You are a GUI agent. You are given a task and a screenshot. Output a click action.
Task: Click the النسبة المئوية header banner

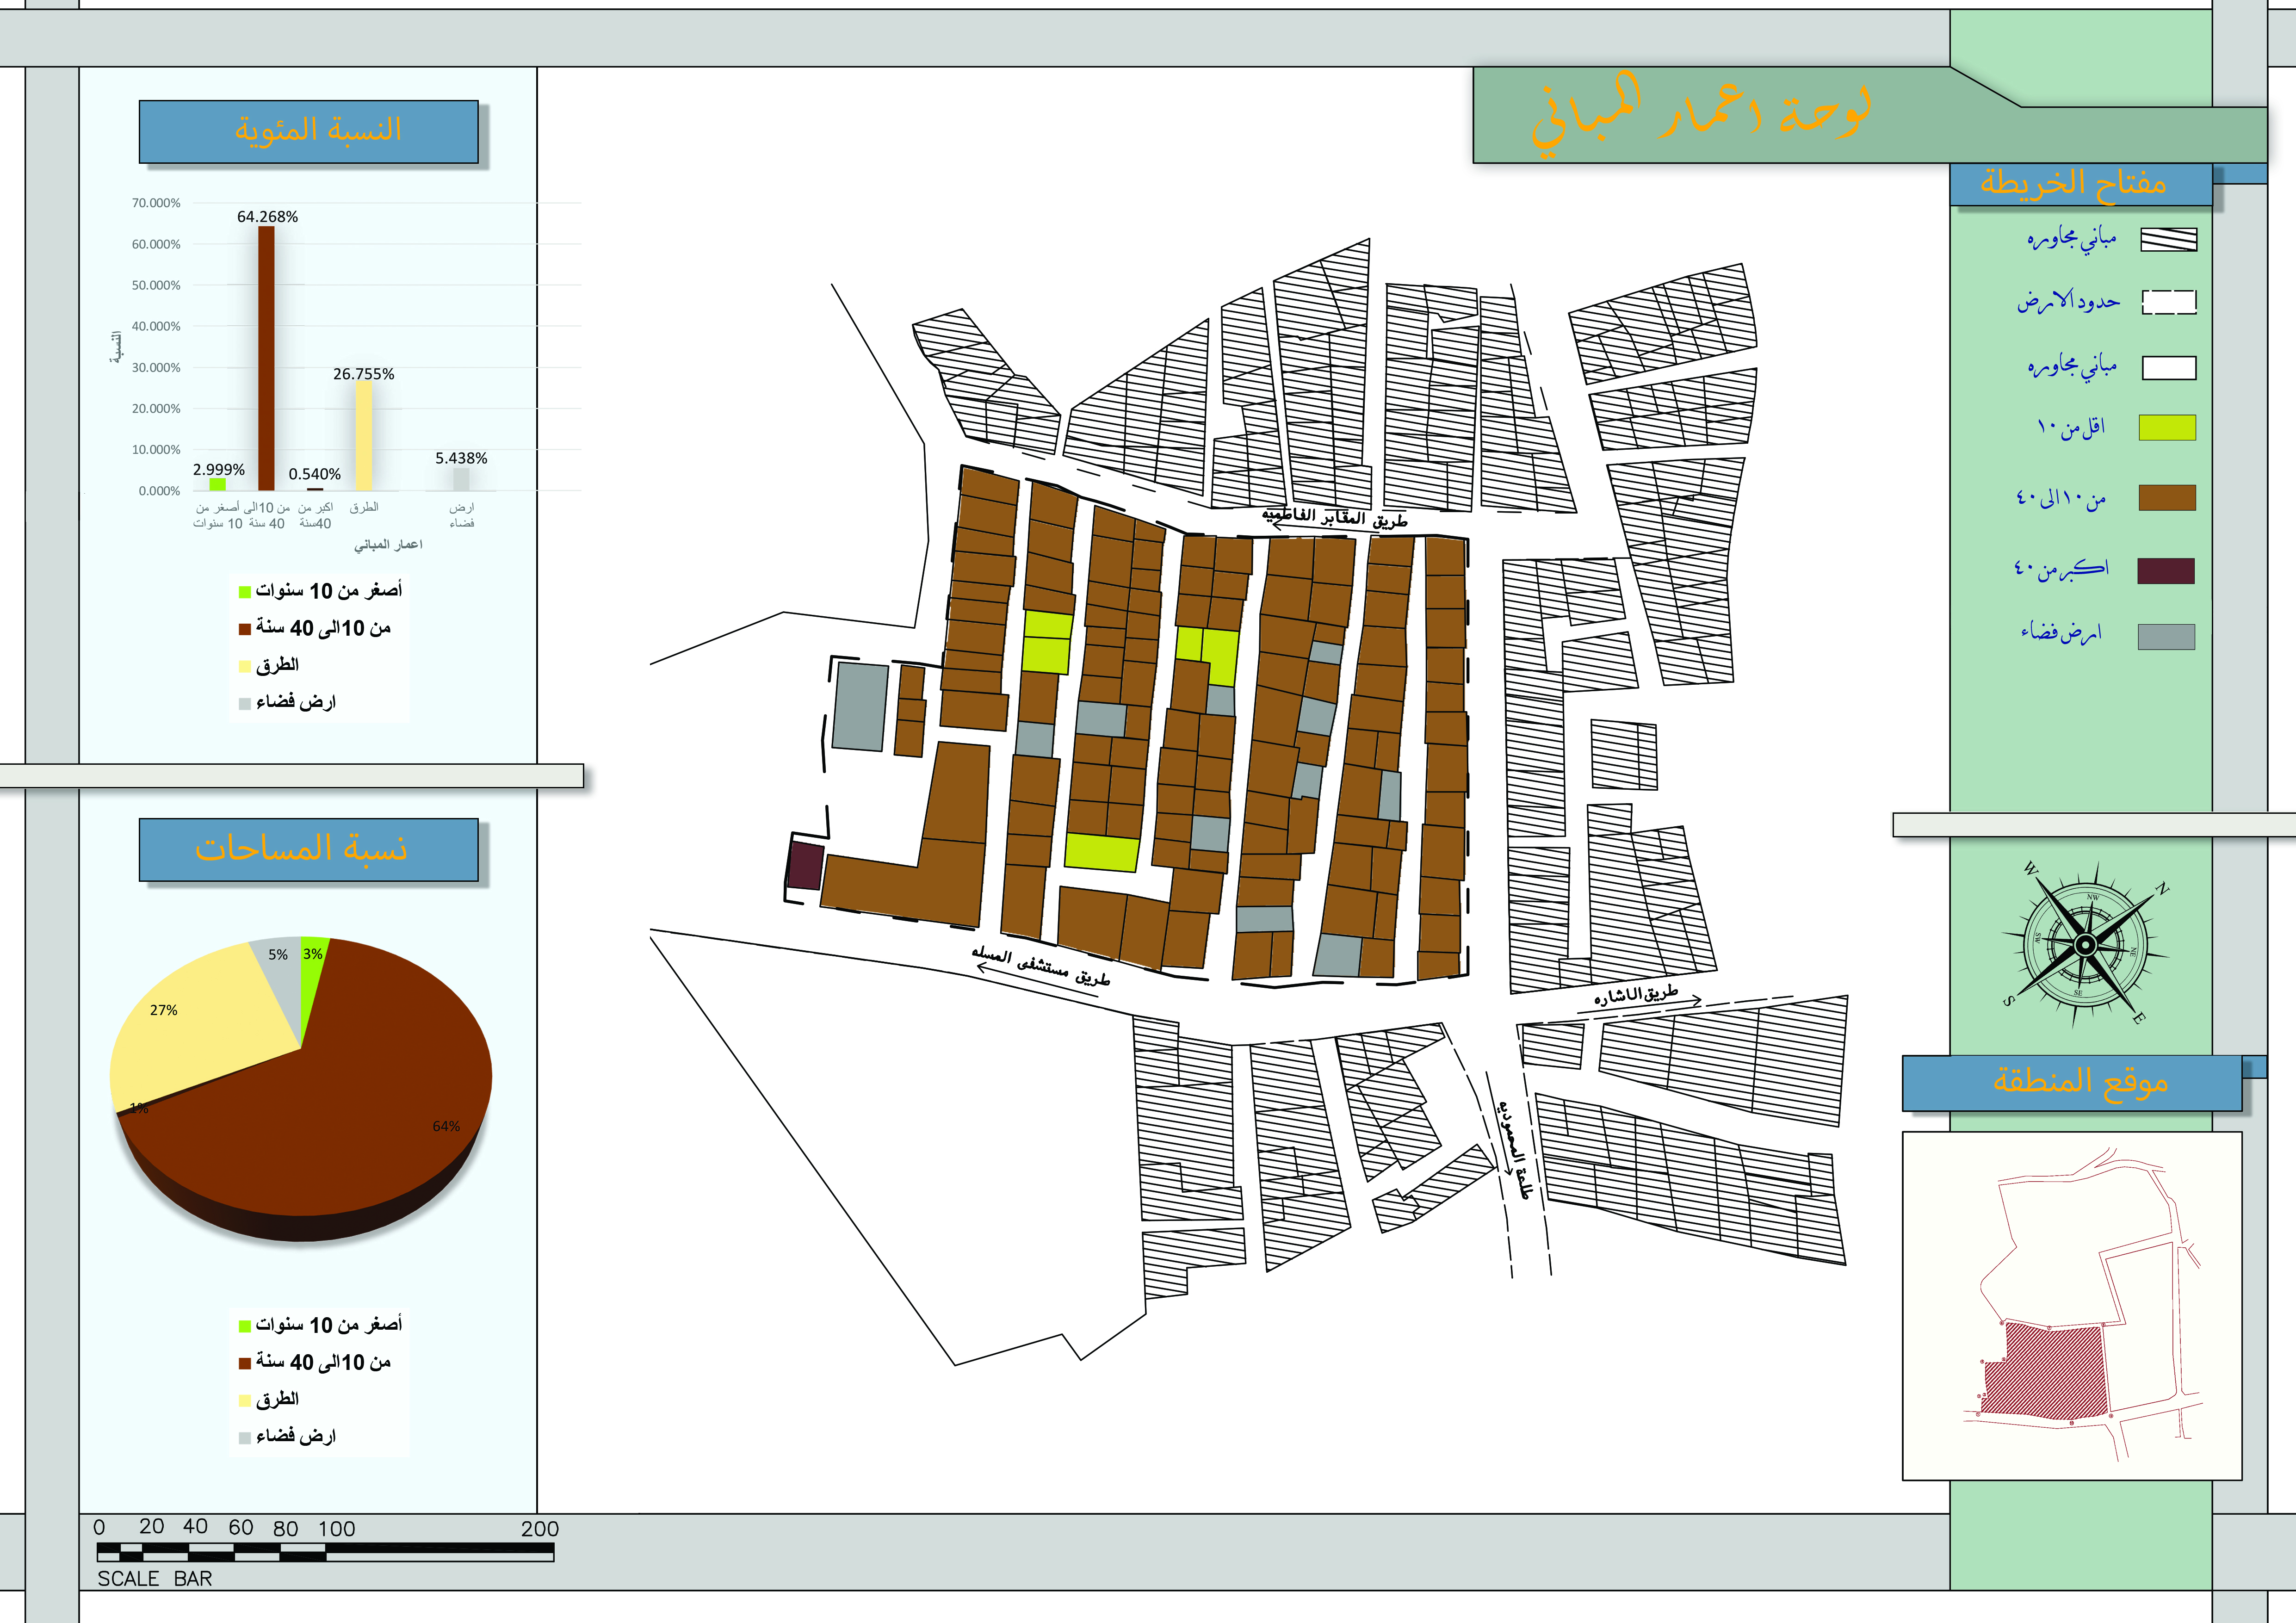click(x=308, y=131)
